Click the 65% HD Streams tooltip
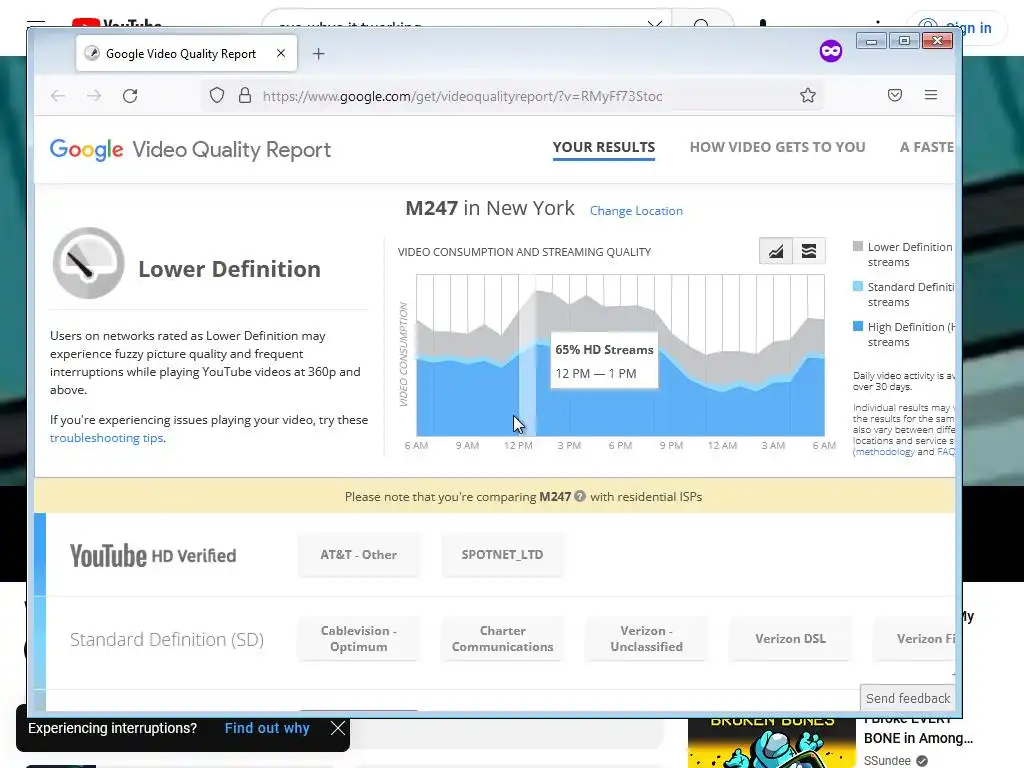The image size is (1024, 768). pyautogui.click(x=604, y=360)
